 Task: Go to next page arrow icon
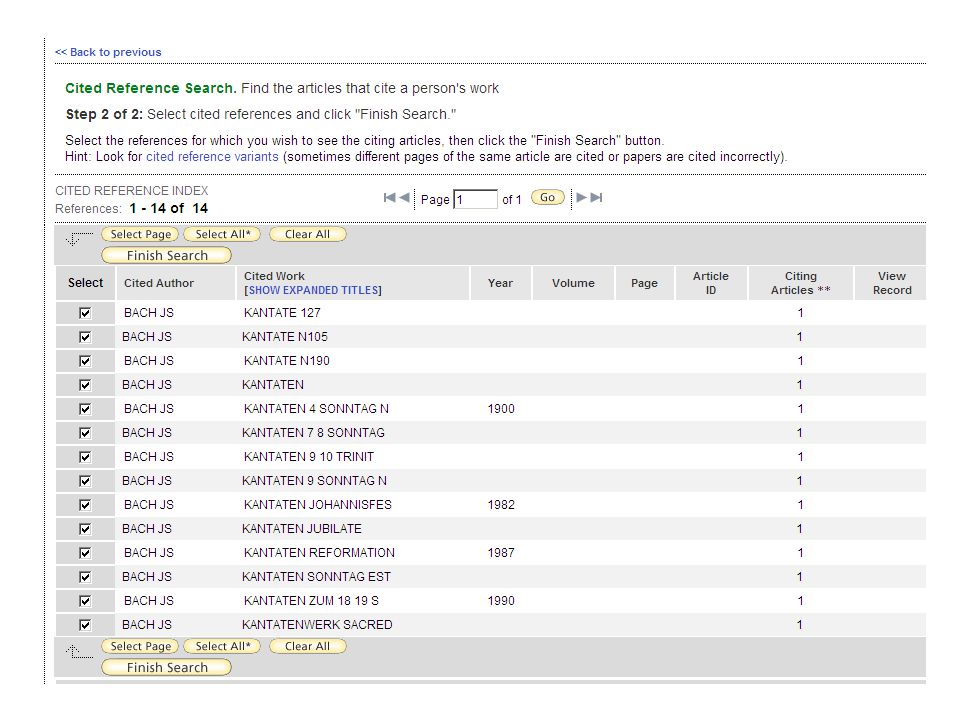[582, 197]
